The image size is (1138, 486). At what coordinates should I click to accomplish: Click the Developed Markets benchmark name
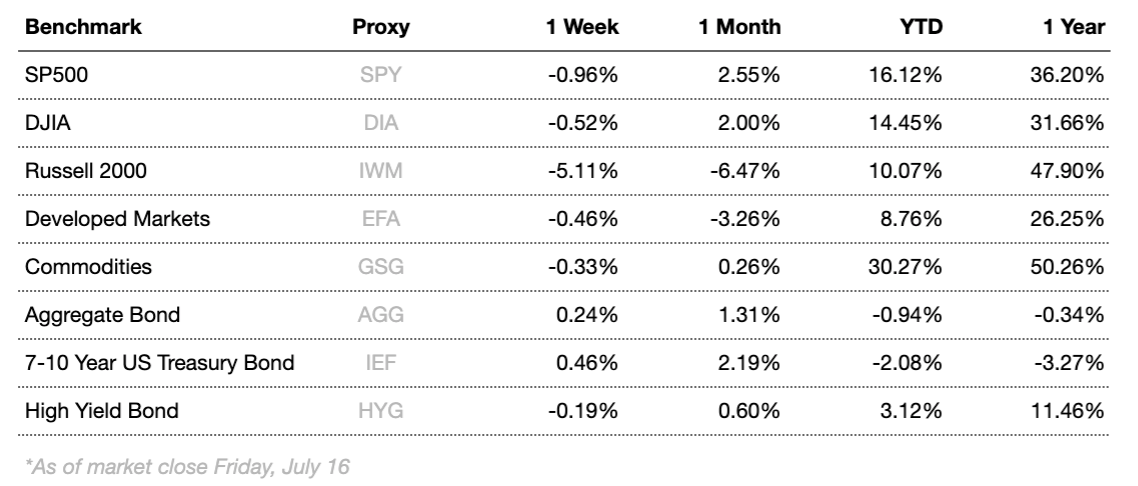116,219
